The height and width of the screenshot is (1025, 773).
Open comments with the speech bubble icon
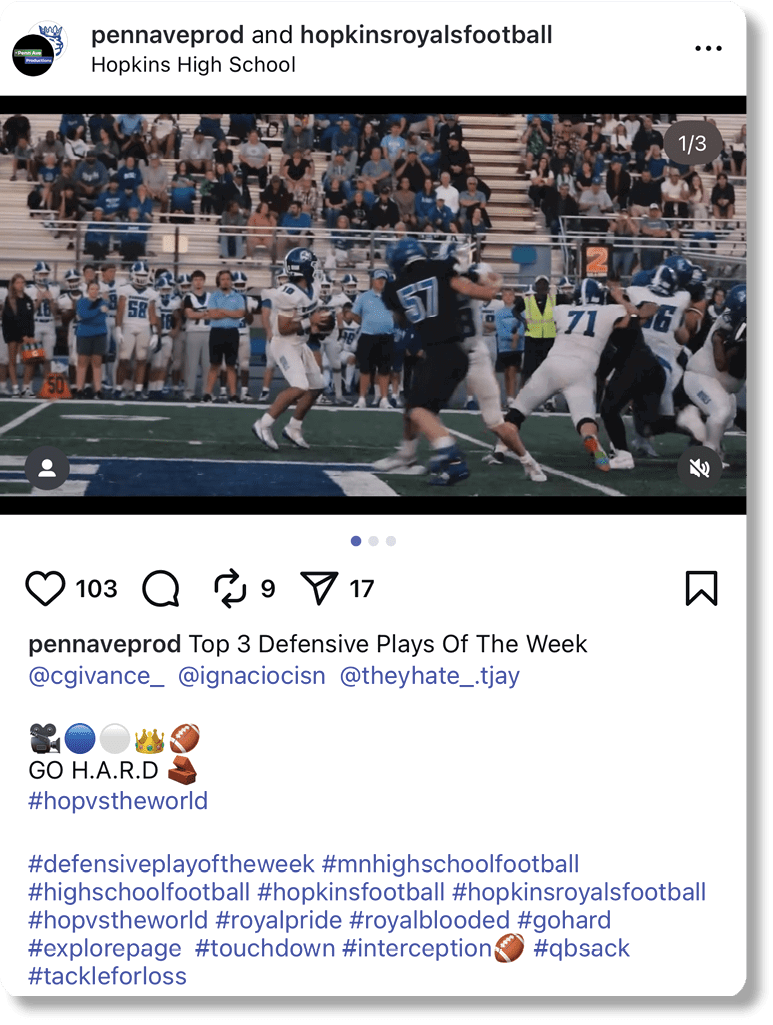coord(161,588)
